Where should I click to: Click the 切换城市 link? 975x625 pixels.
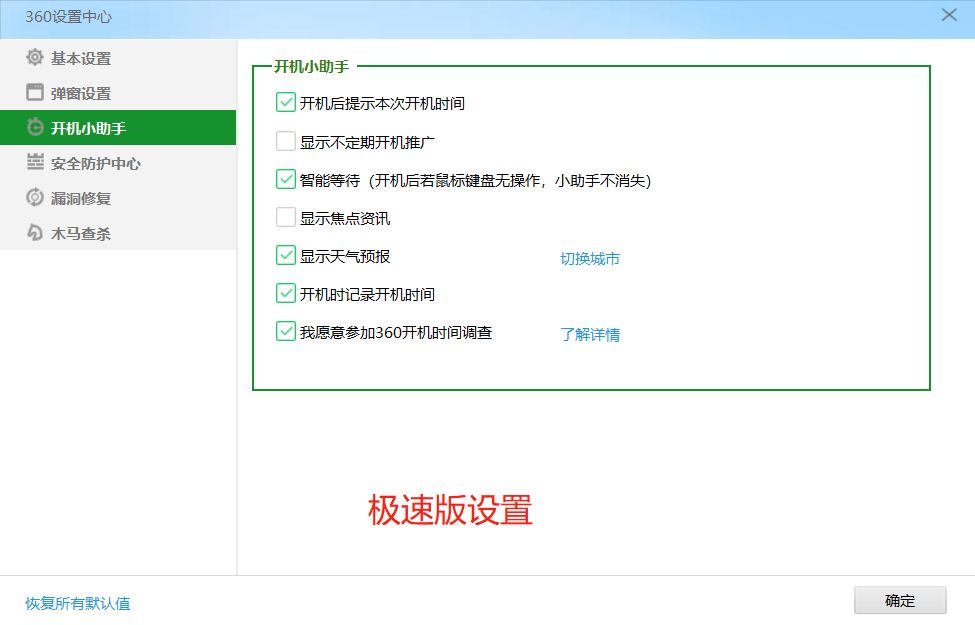(x=589, y=259)
